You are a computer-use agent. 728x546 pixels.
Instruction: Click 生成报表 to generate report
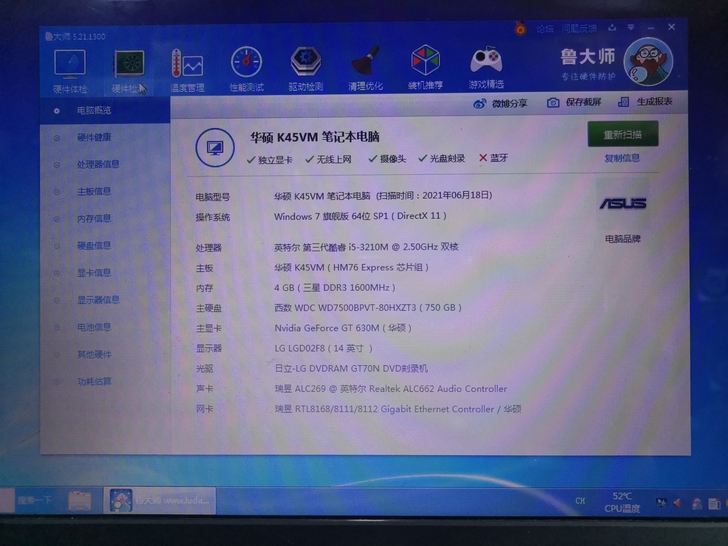(645, 102)
